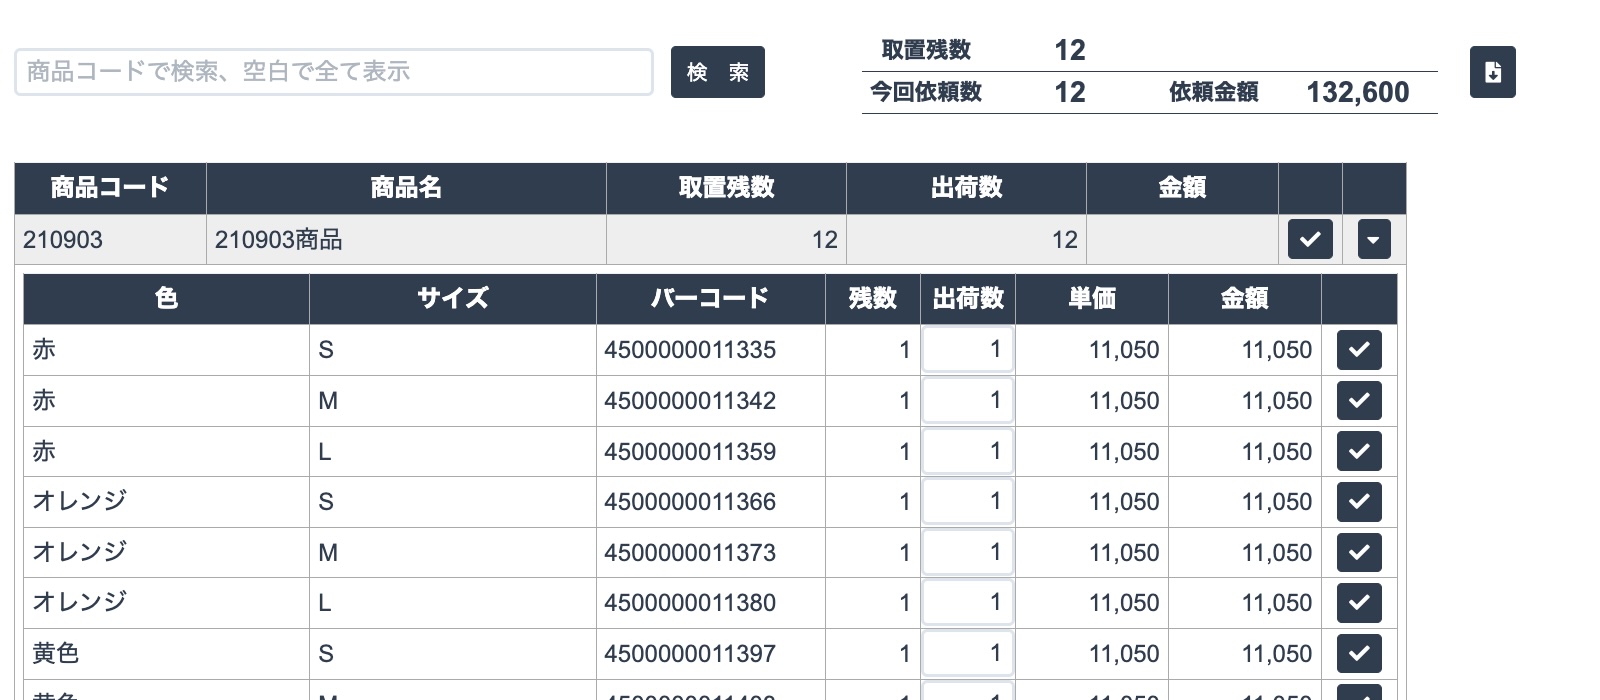Click the 取置残数 table column header
Viewport: 1600px width, 700px height.
pyautogui.click(x=726, y=188)
